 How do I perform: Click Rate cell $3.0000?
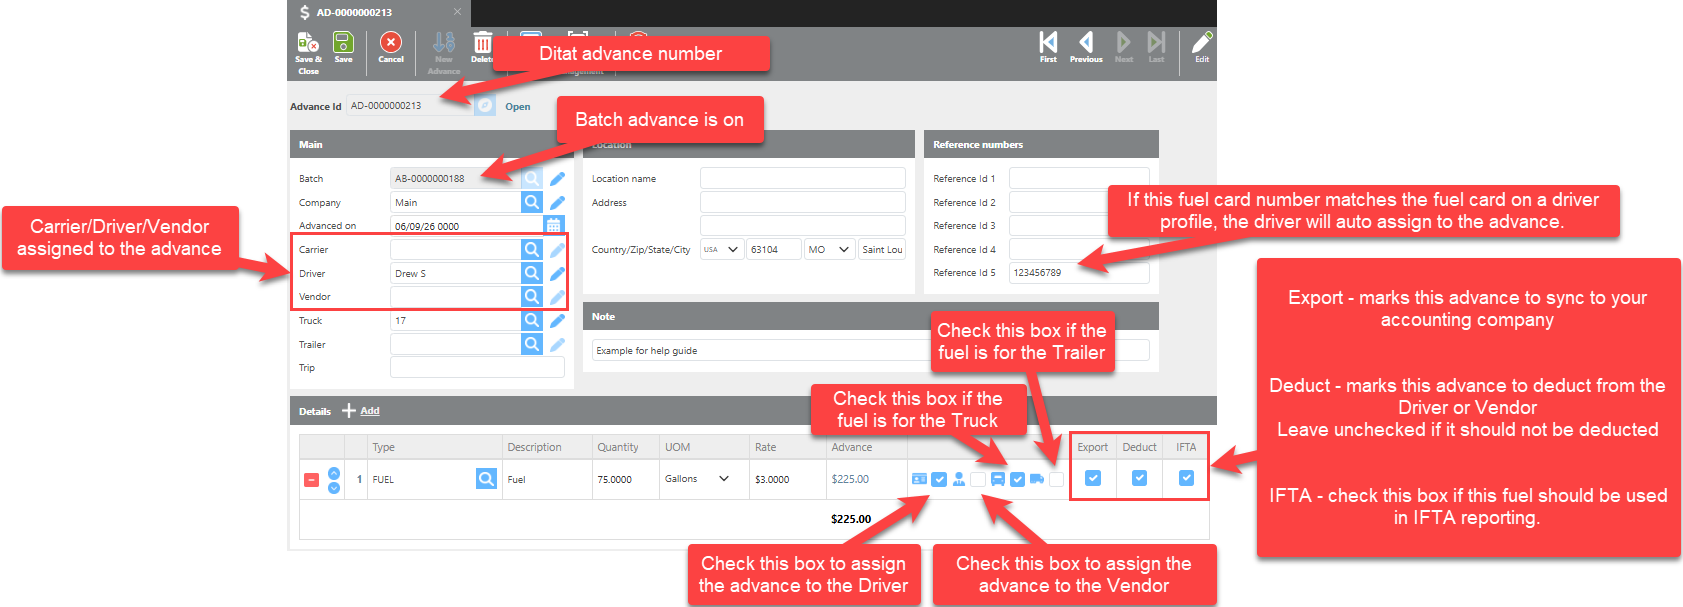click(788, 479)
